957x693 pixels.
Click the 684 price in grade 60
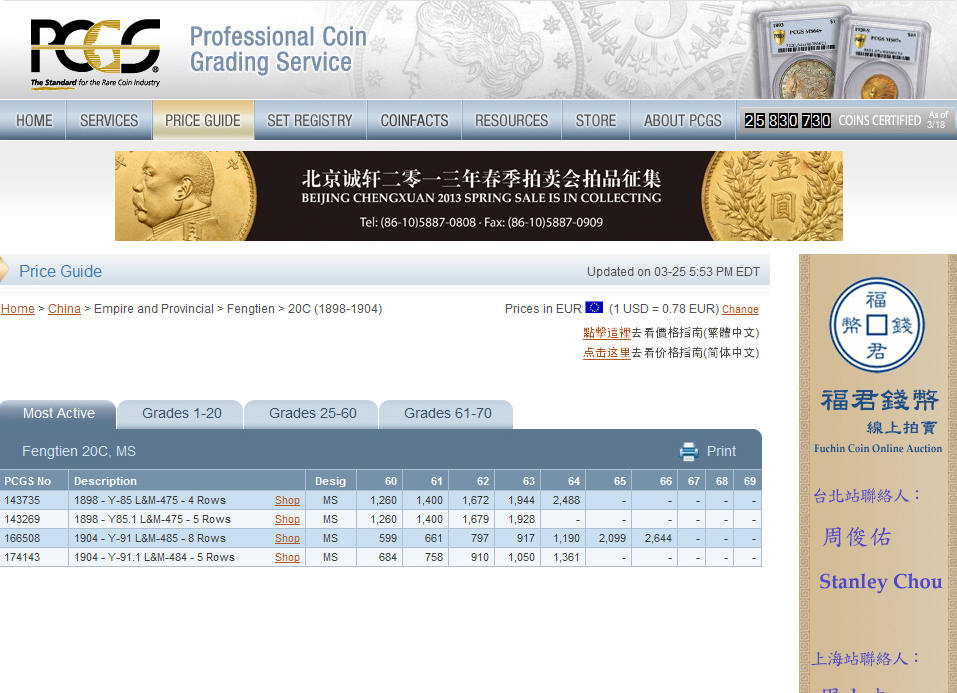pyautogui.click(x=388, y=557)
